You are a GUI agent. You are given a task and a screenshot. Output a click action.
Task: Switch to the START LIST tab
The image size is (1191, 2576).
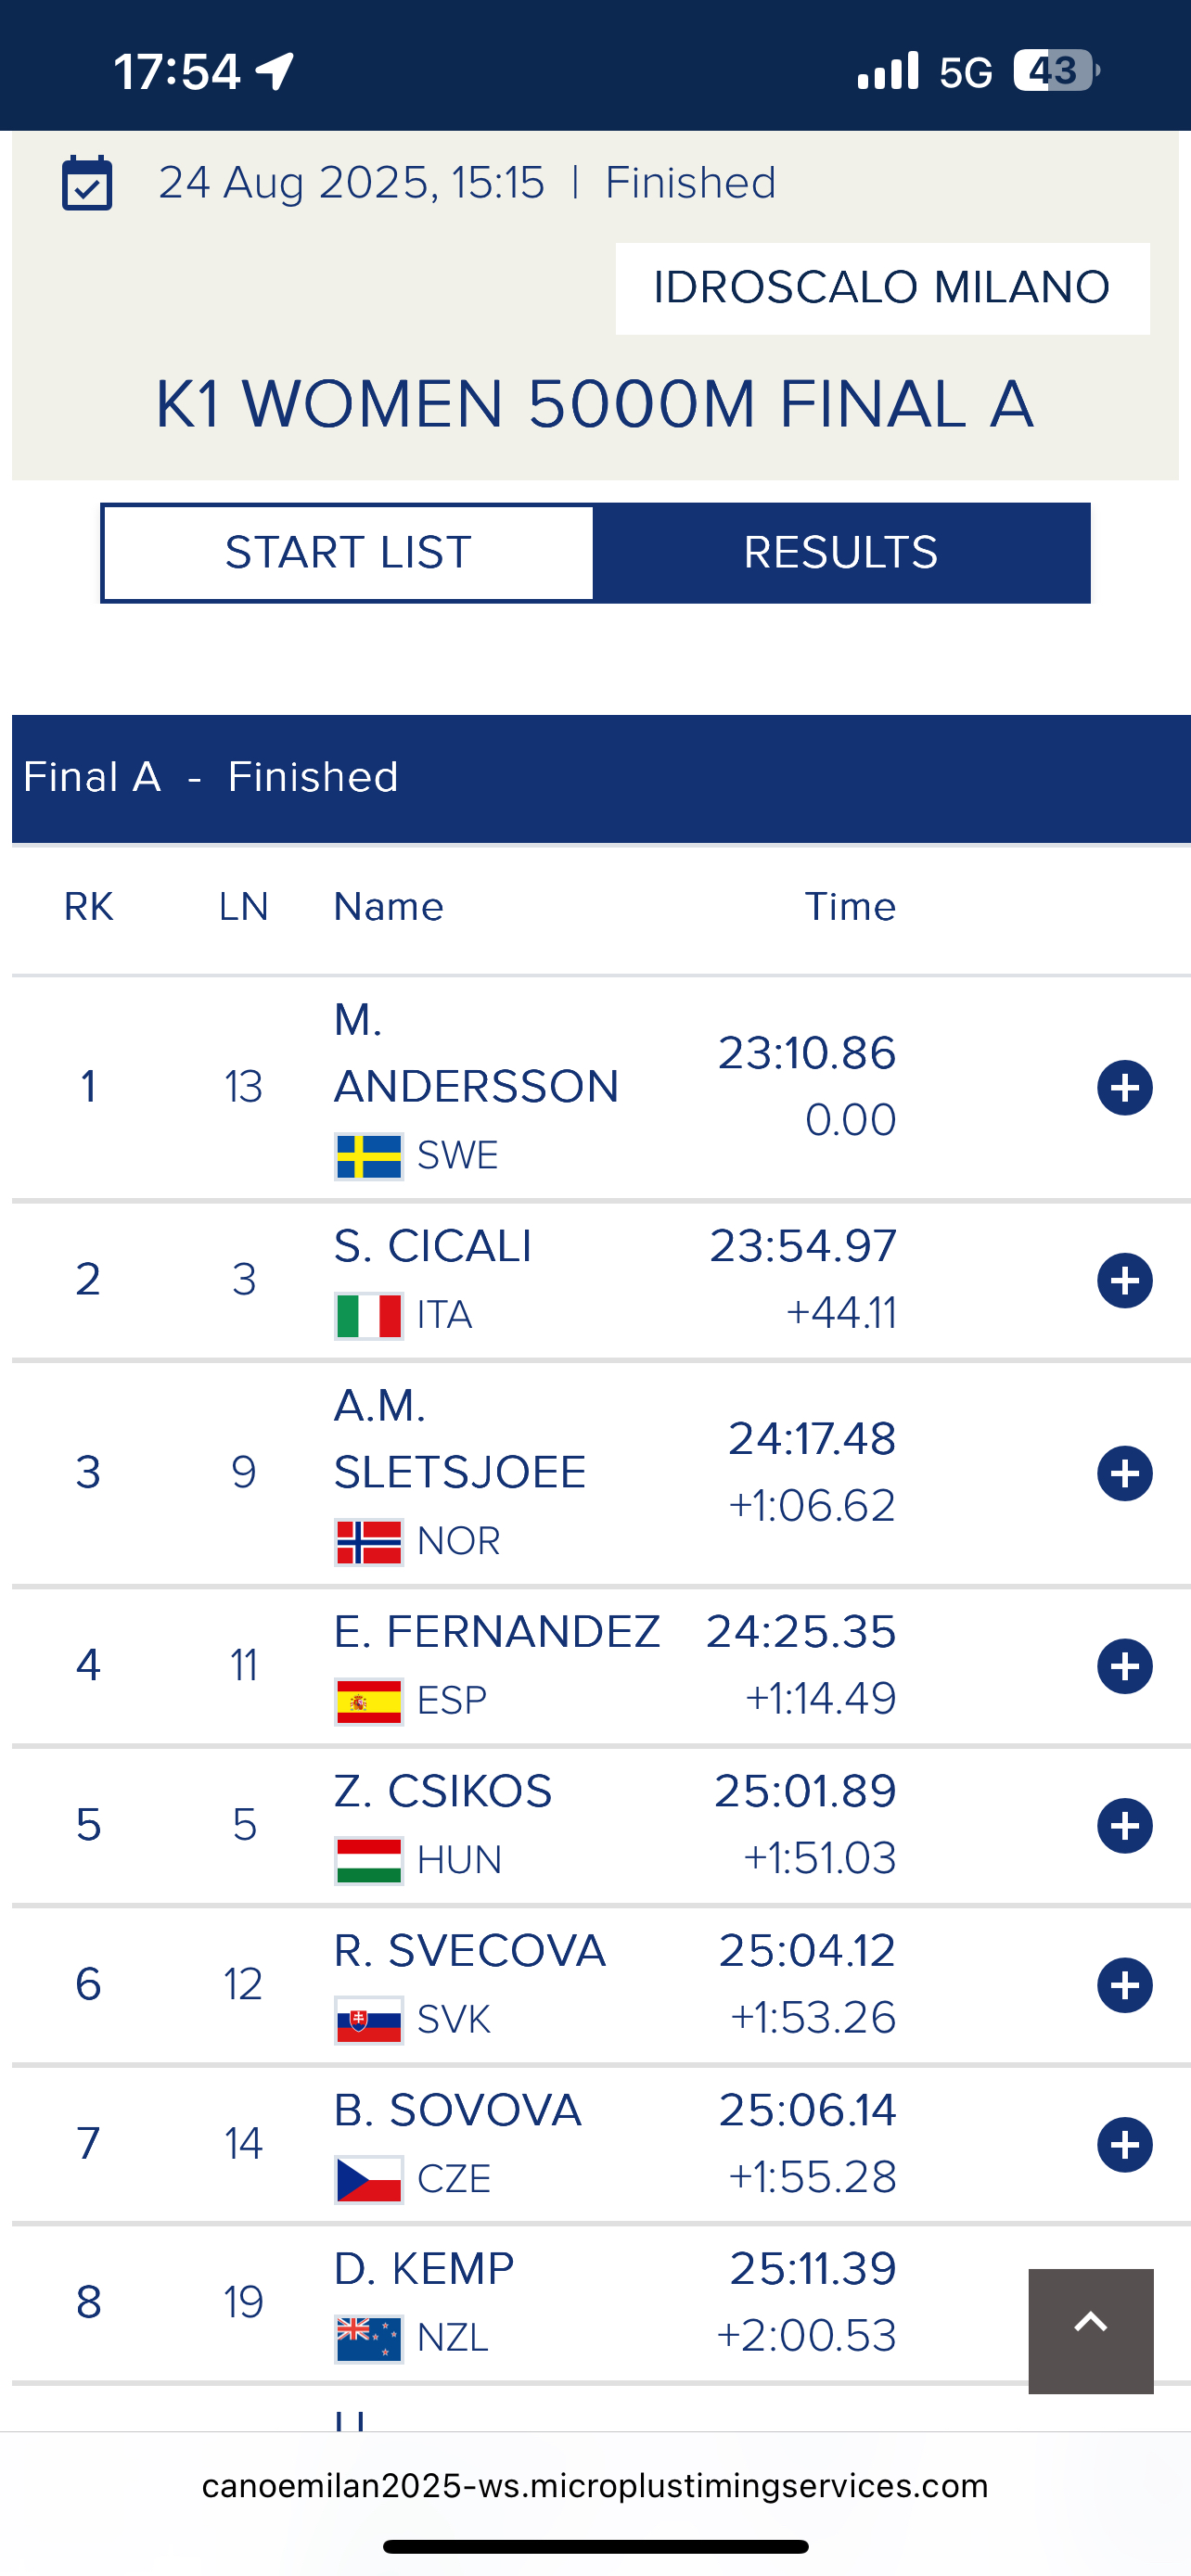coord(348,553)
